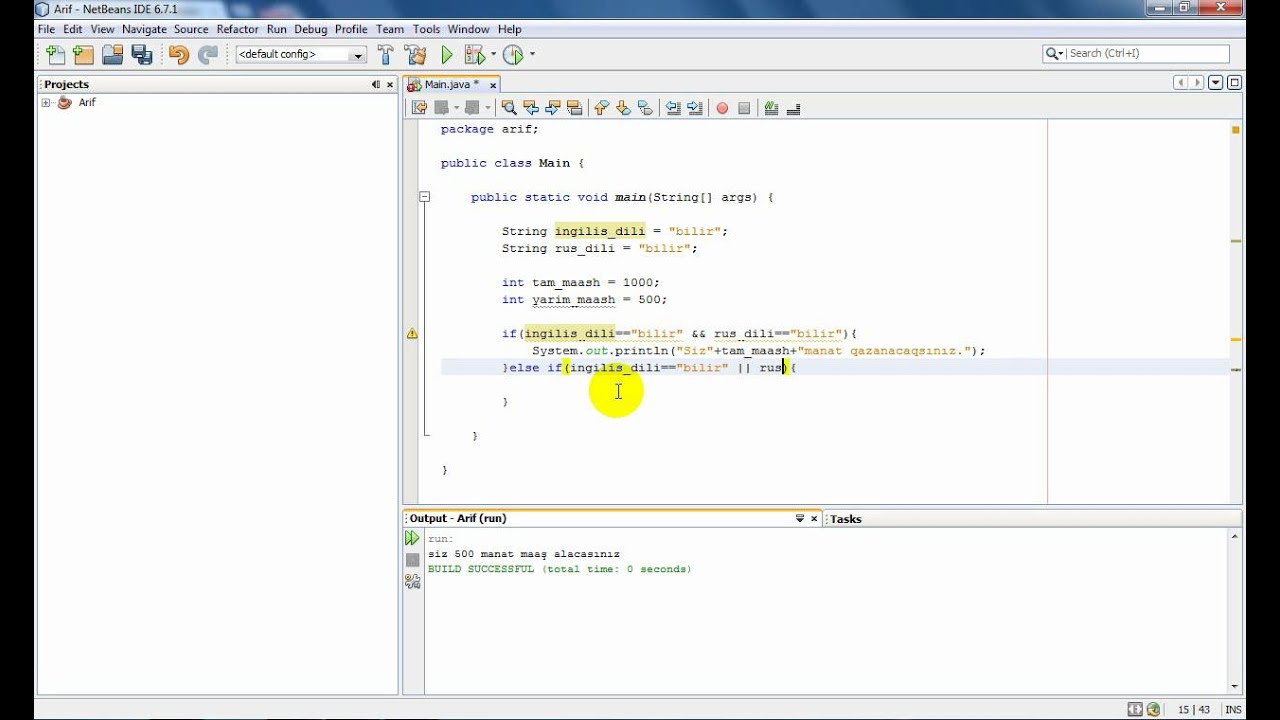
Task: Open the Debug Main Project dropdown arrow
Action: pyautogui.click(x=493, y=55)
